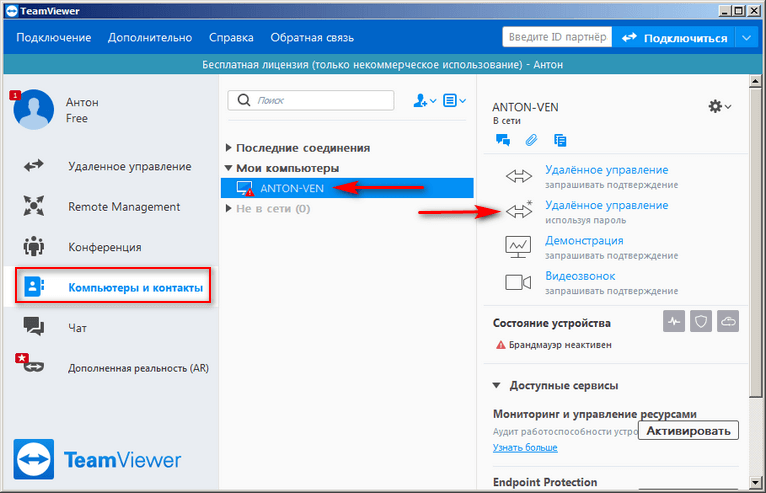This screenshot has width=766, height=493.
Task: Open the gear settings dropdown for ANTON-VEN
Action: (719, 107)
